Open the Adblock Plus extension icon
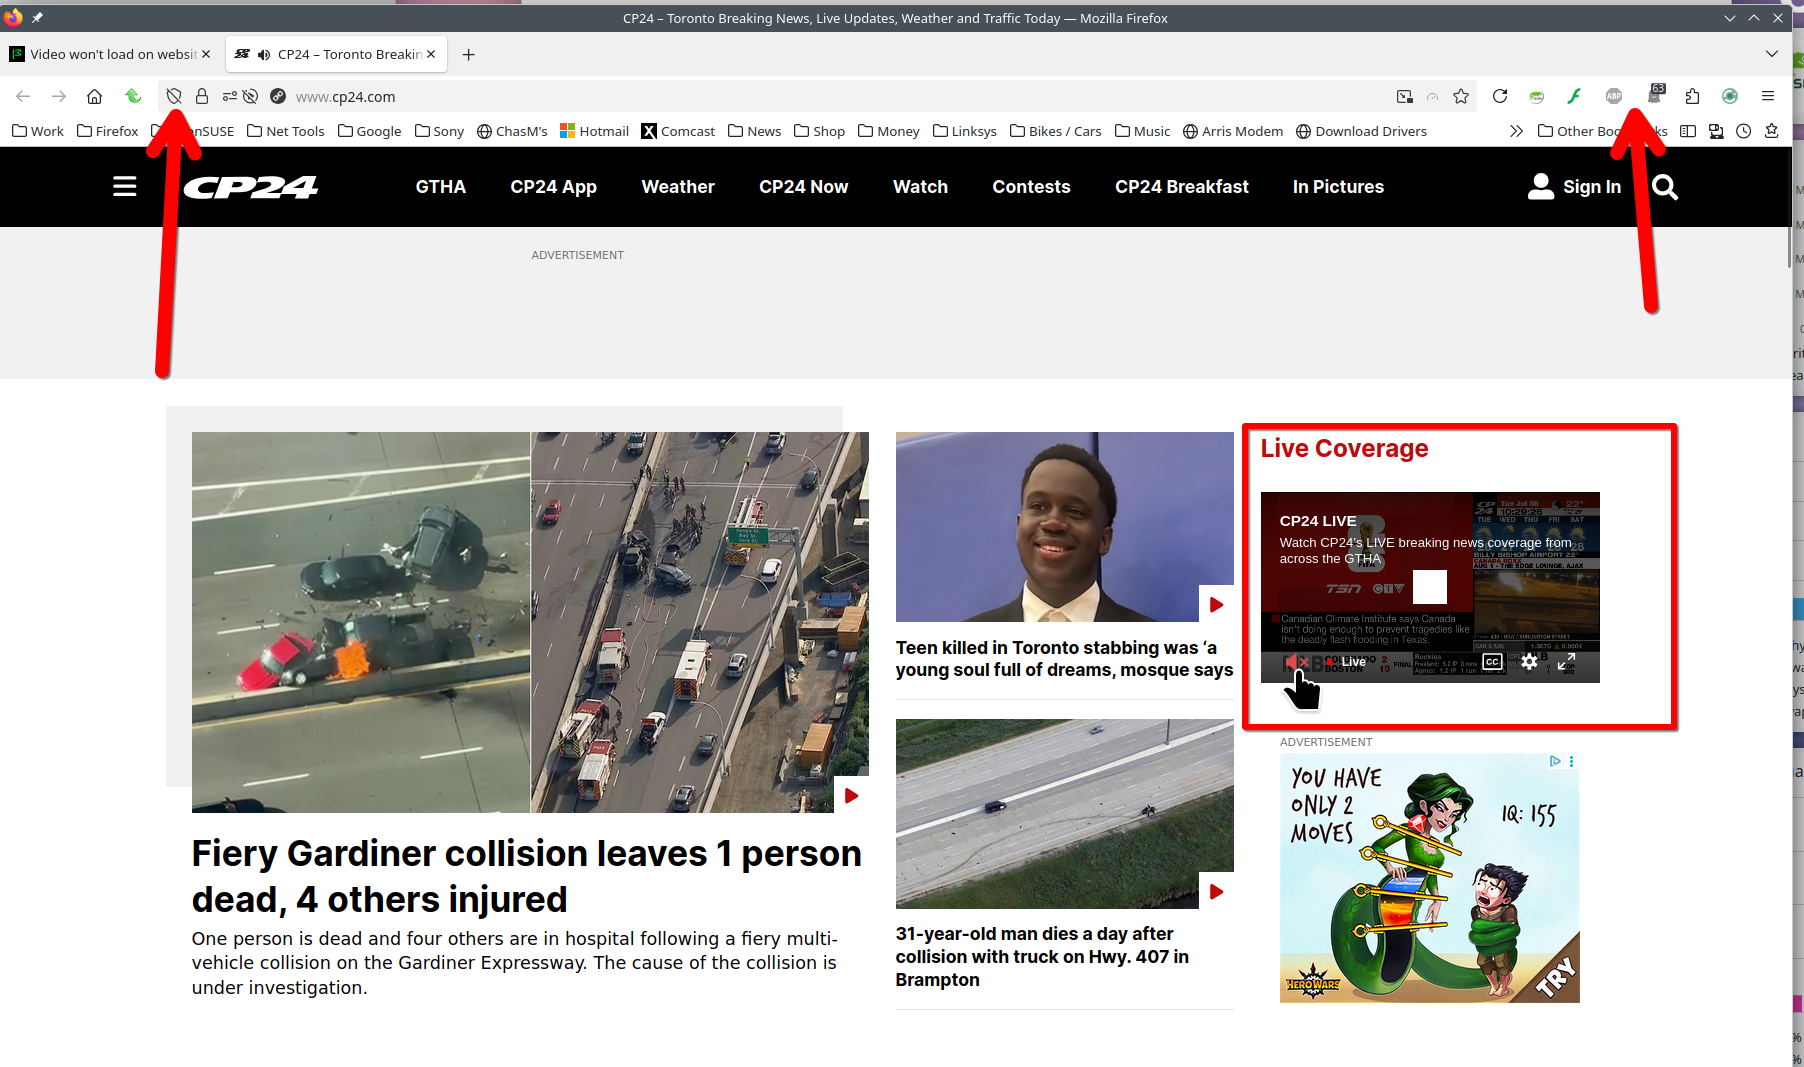Viewport: 1804px width, 1067px height. (x=1614, y=96)
